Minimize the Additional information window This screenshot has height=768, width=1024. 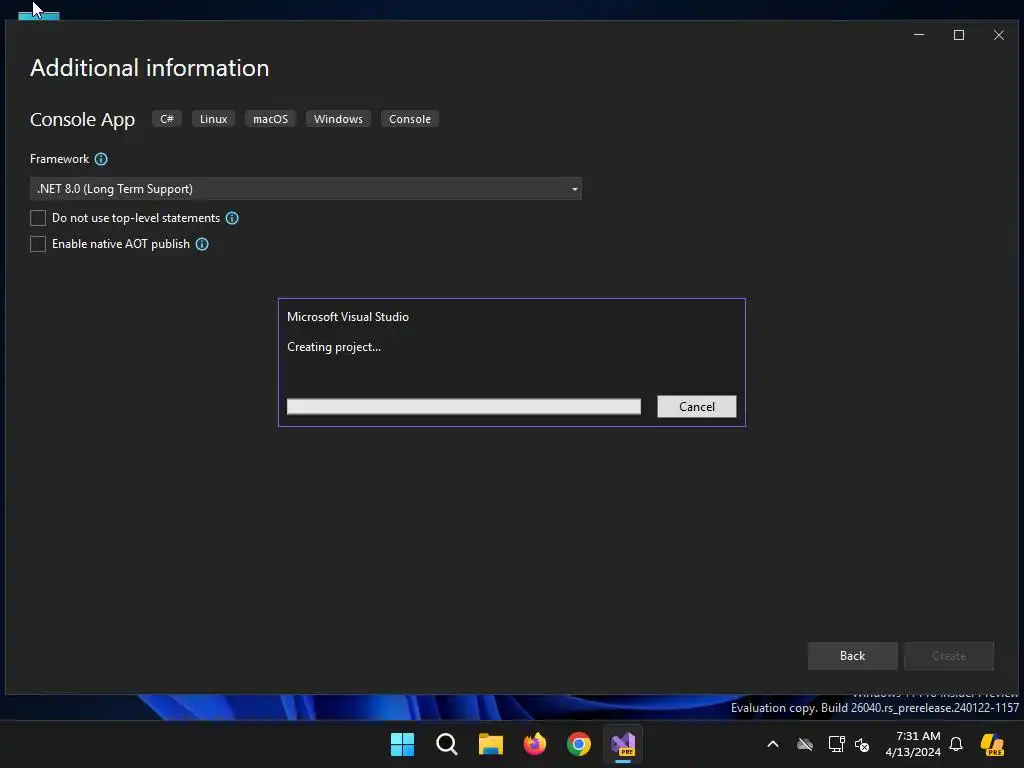click(919, 35)
